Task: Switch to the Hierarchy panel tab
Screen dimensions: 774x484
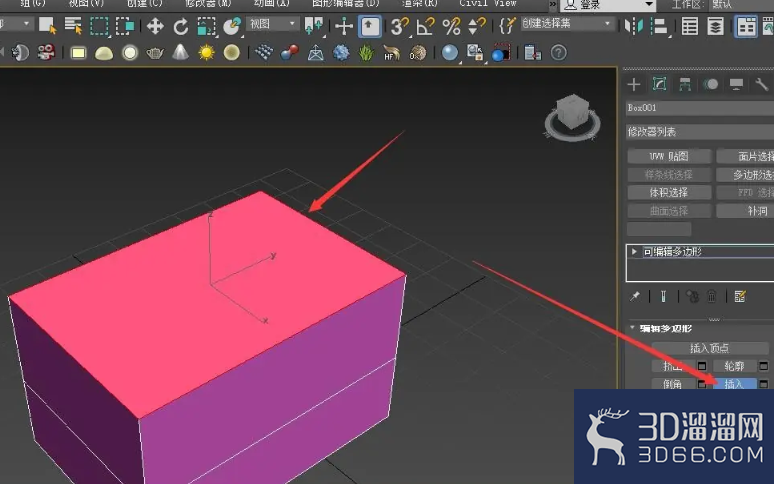Action: click(x=685, y=84)
